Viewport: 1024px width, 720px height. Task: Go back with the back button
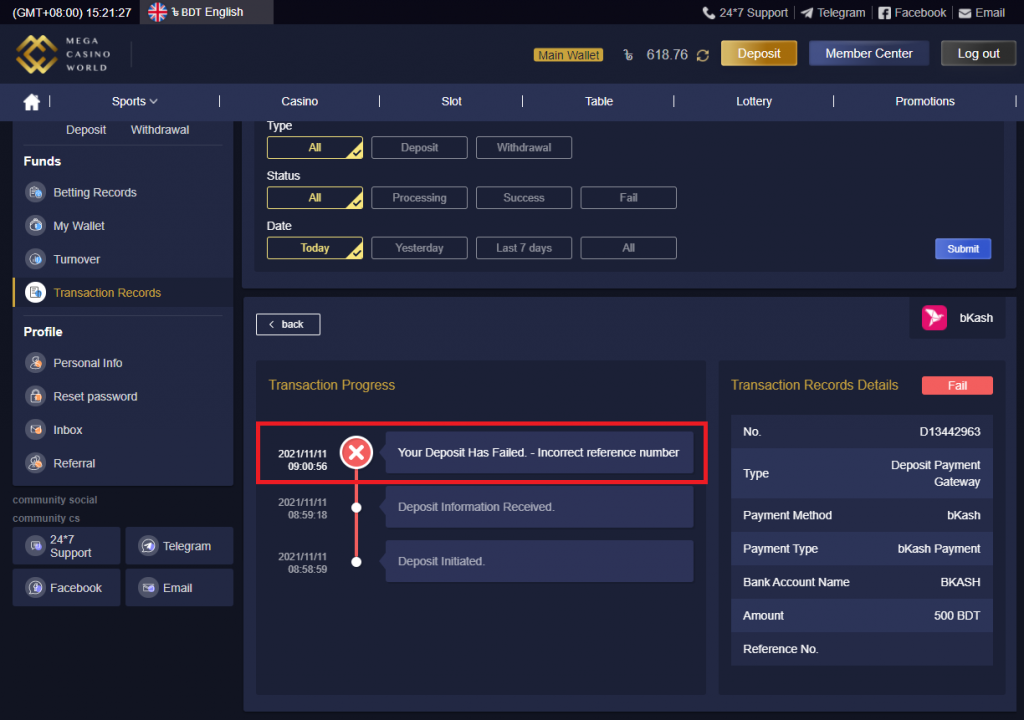[x=288, y=325]
